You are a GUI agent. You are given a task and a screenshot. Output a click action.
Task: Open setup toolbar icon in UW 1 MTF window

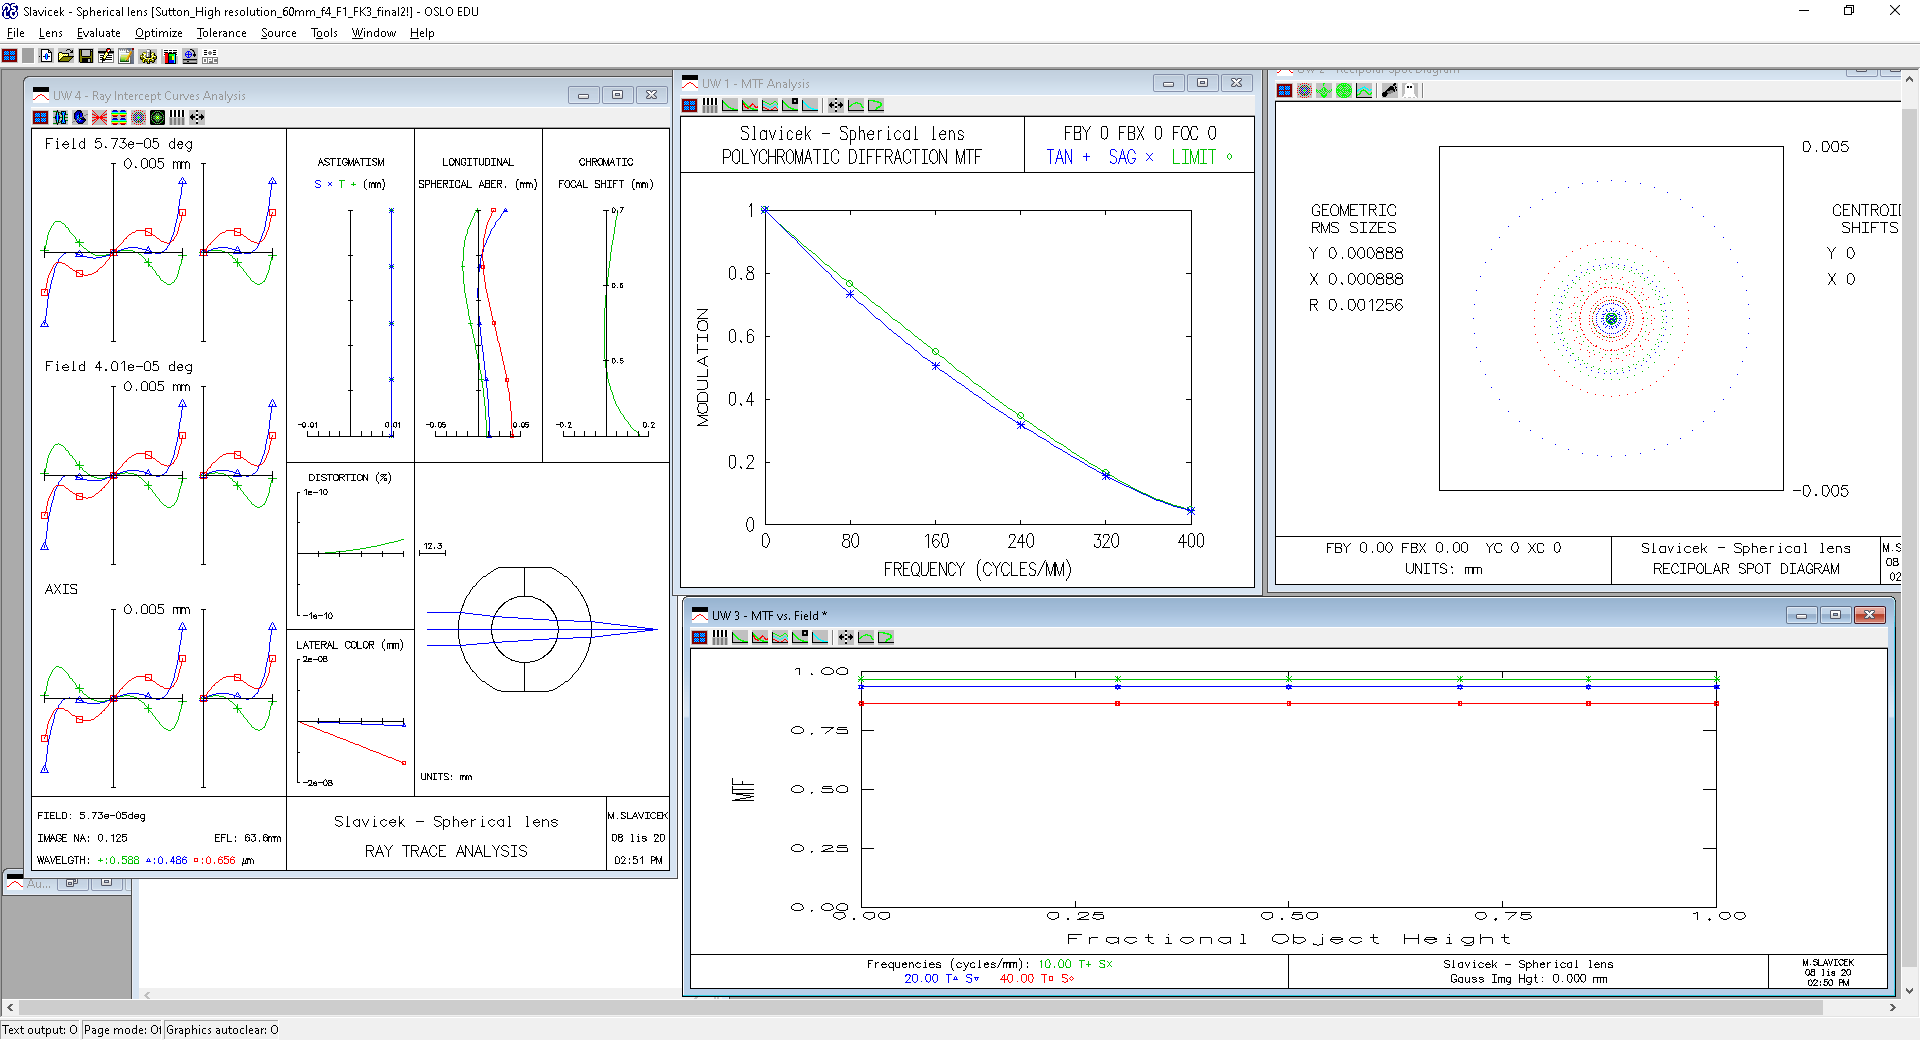(x=689, y=105)
